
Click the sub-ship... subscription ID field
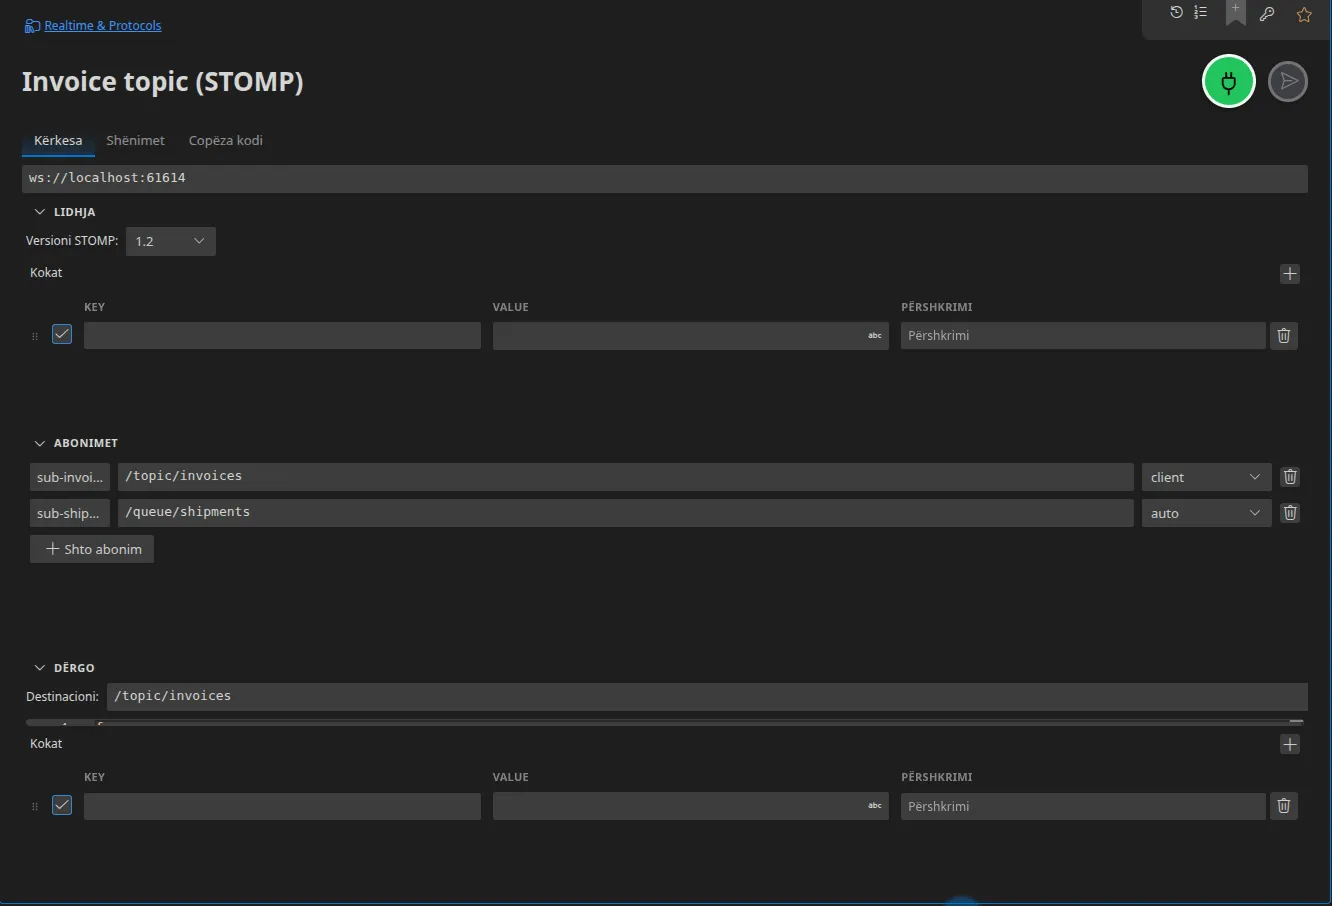[70, 513]
